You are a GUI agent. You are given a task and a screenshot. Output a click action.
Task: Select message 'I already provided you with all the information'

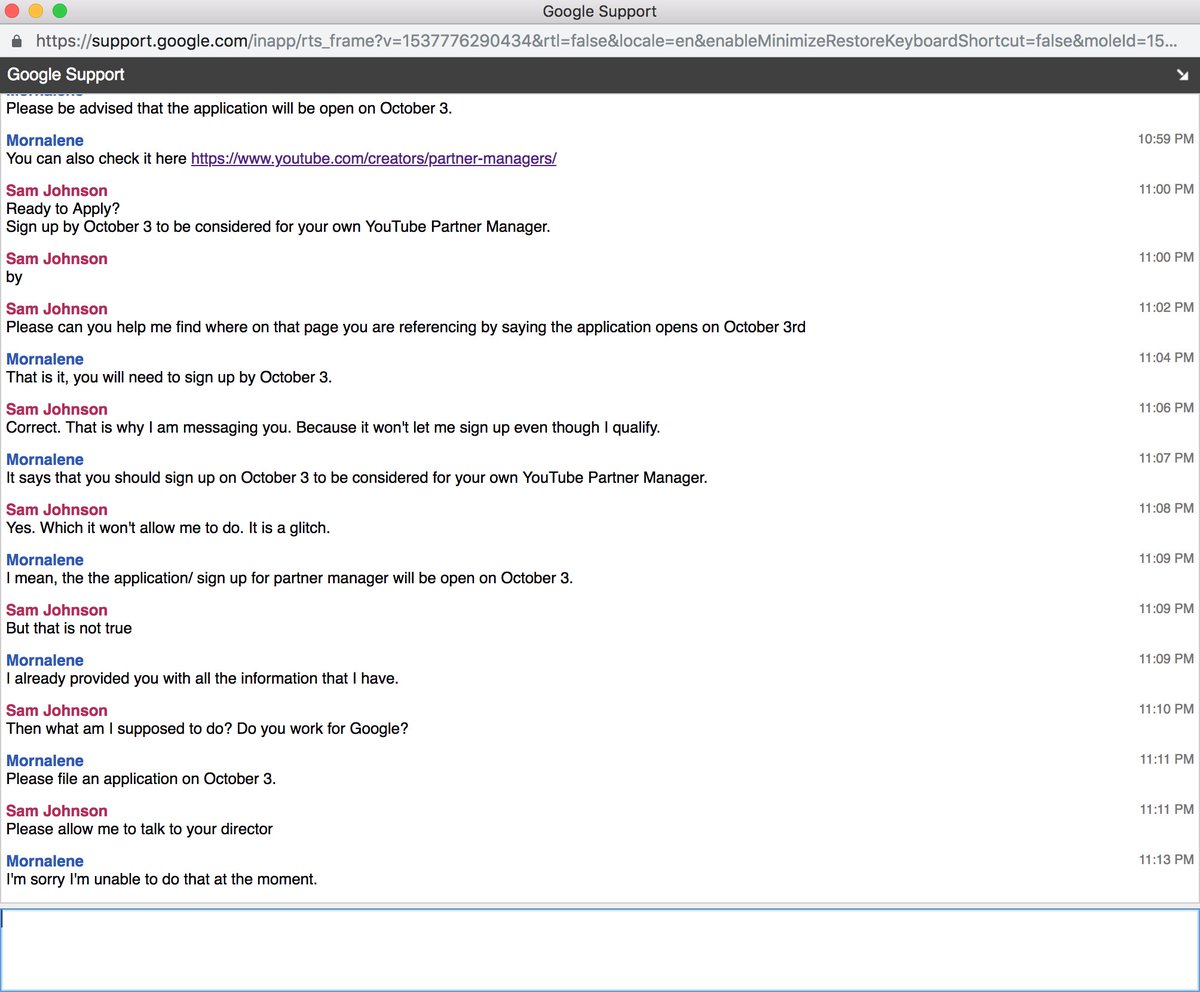click(x=203, y=679)
